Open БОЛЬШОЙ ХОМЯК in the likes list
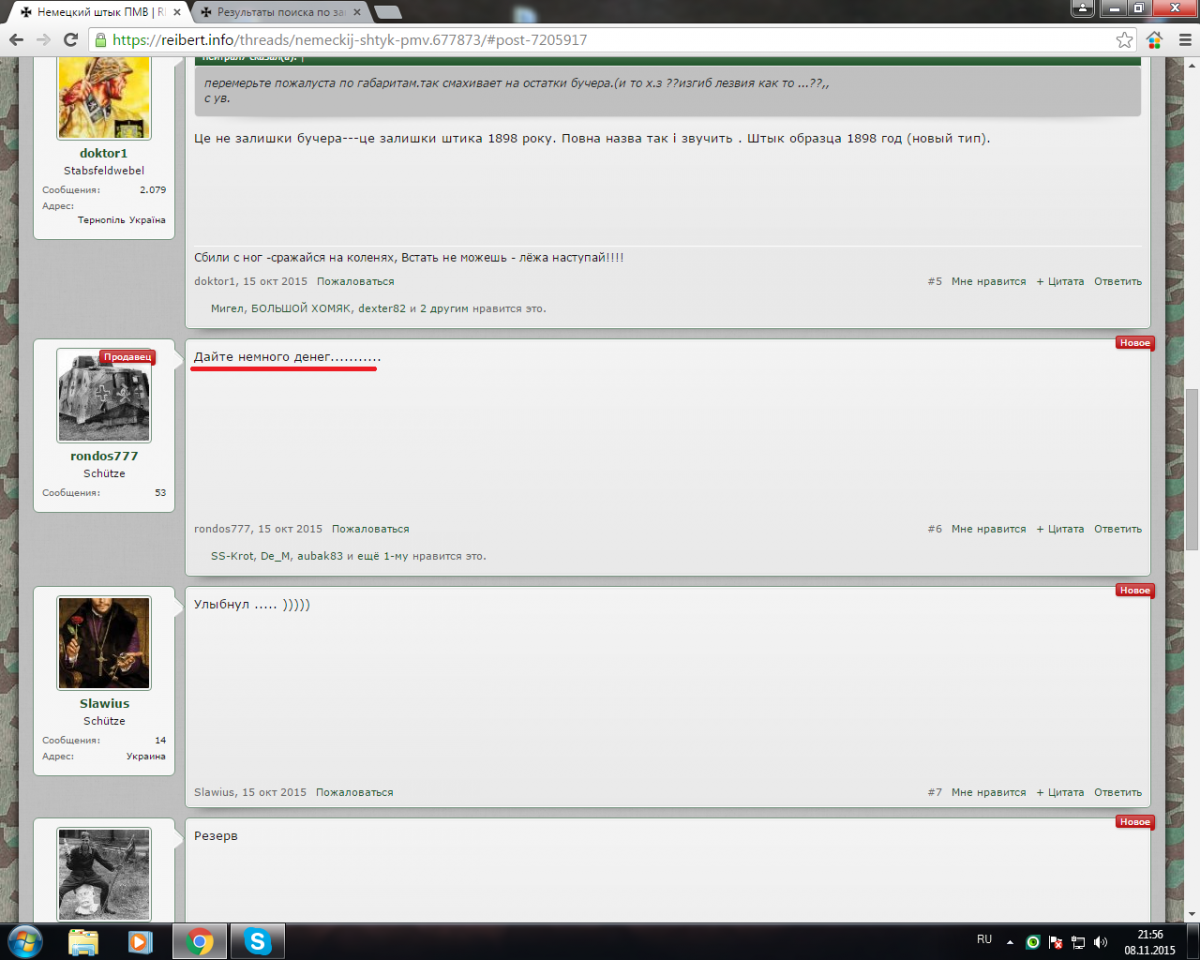Image resolution: width=1200 pixels, height=960 pixels. tap(300, 309)
